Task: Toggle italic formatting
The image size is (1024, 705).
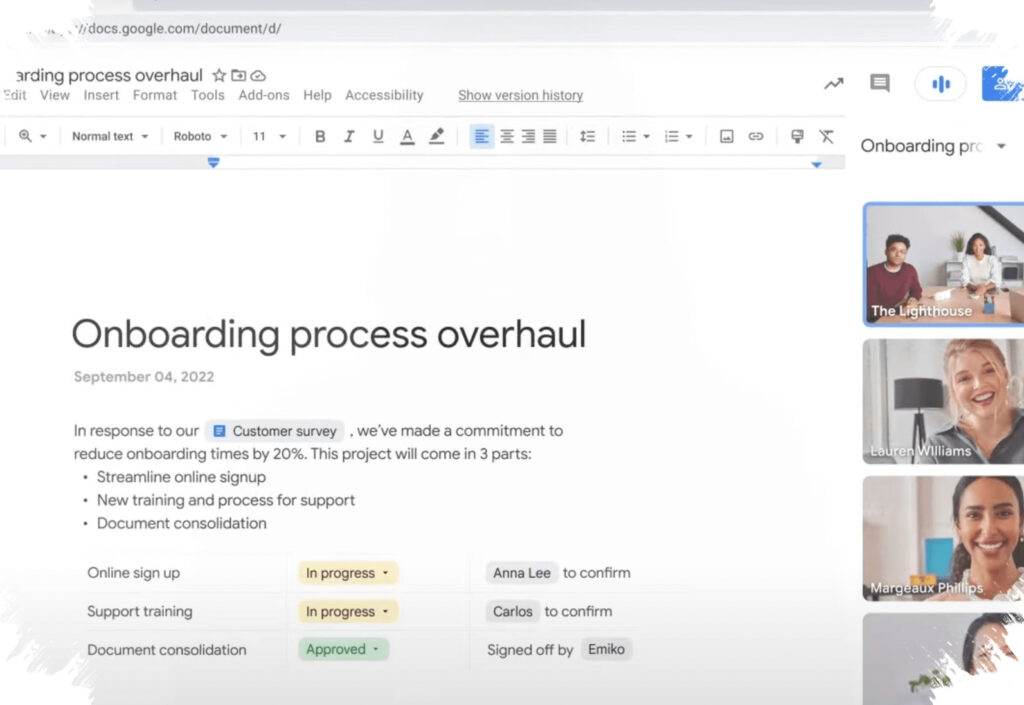Action: (x=349, y=136)
